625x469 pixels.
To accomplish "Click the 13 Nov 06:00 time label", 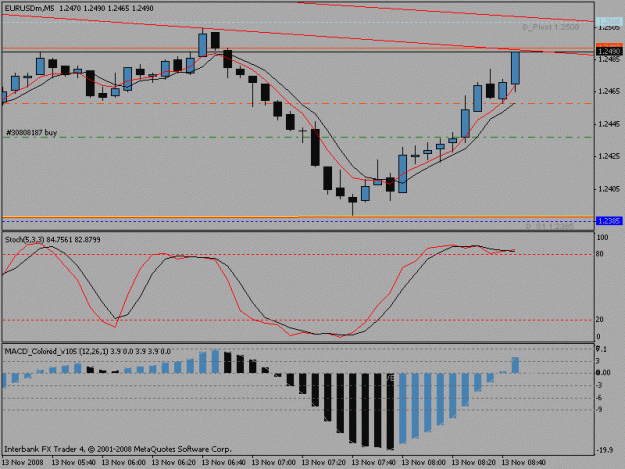I will tap(124, 462).
